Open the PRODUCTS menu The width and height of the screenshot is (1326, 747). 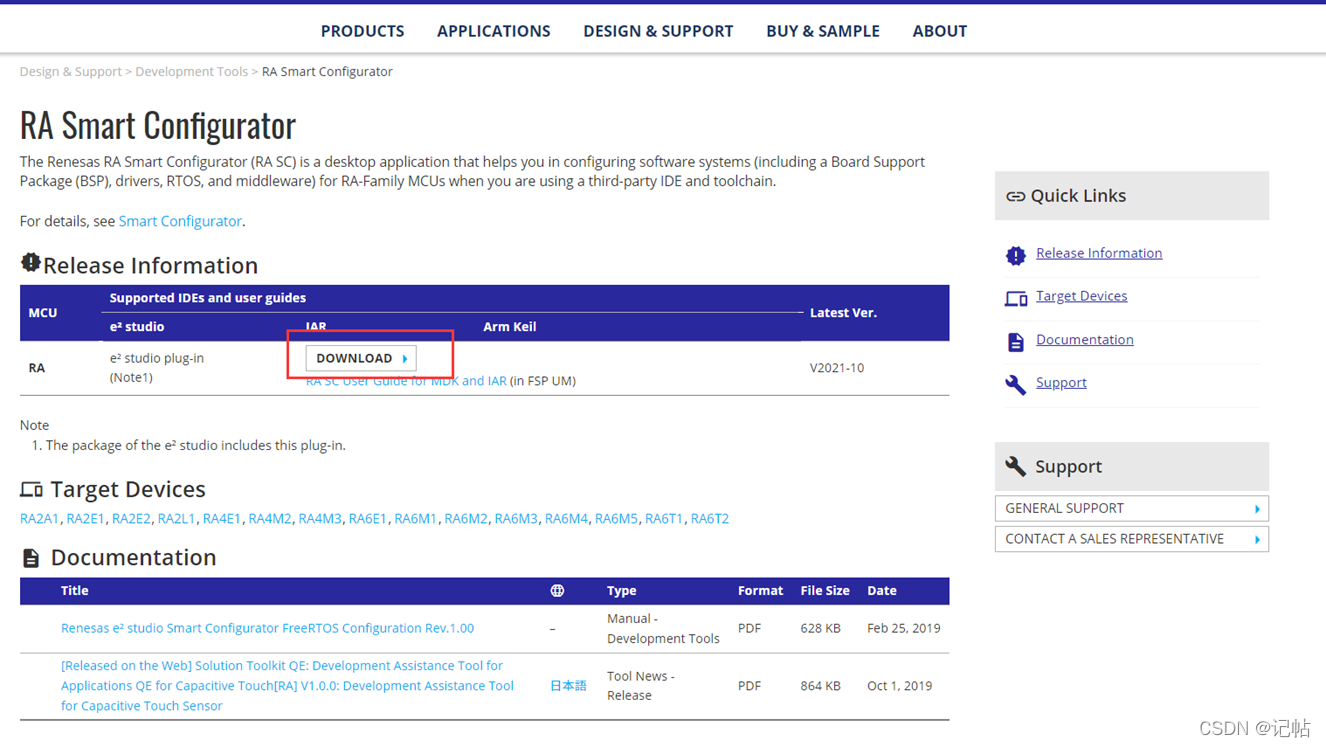point(362,31)
